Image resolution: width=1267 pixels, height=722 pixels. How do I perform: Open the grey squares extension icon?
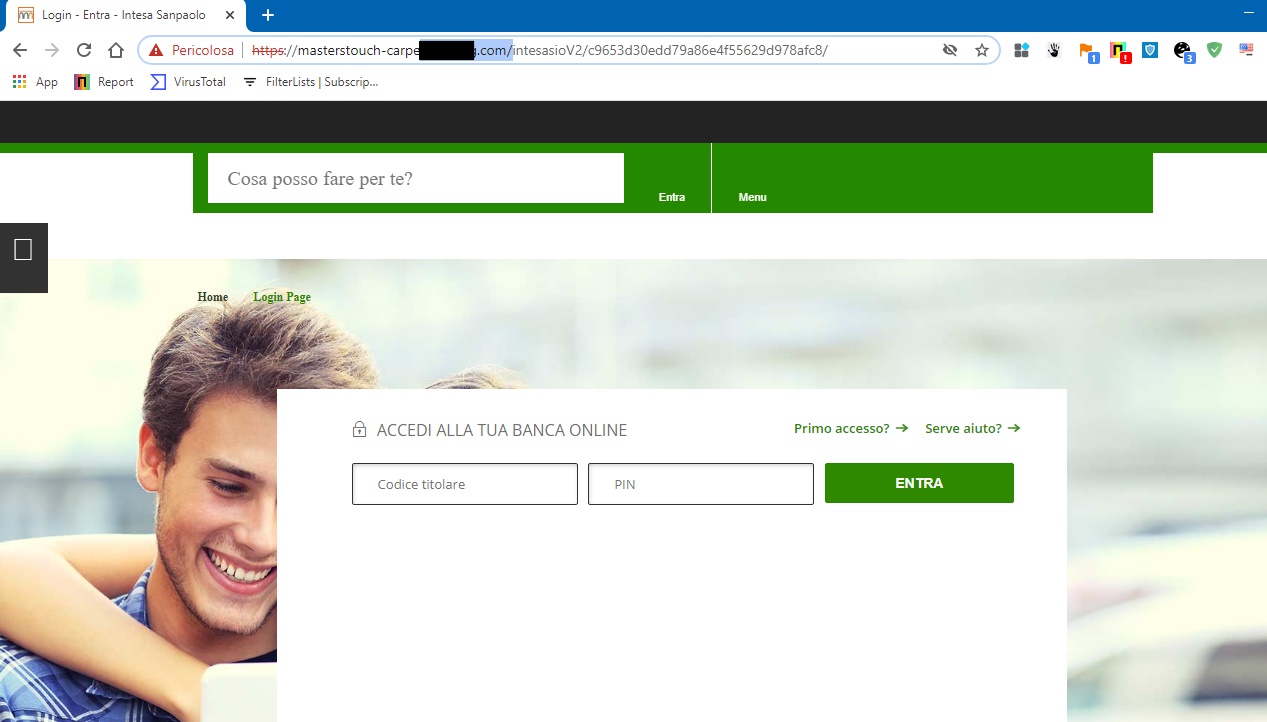pos(1021,50)
